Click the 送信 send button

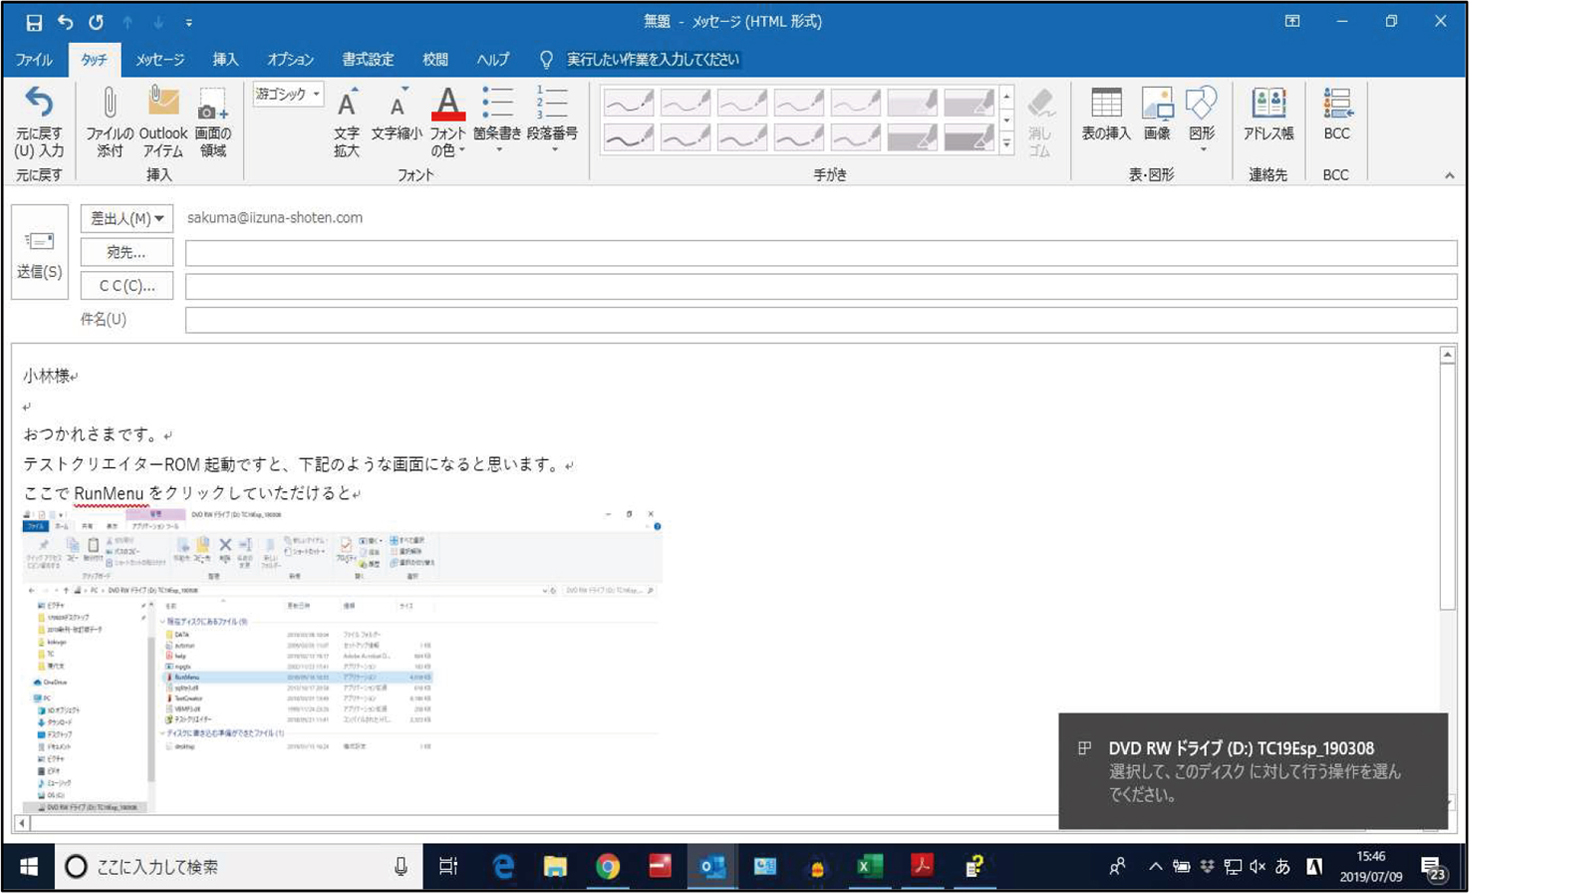(x=39, y=253)
